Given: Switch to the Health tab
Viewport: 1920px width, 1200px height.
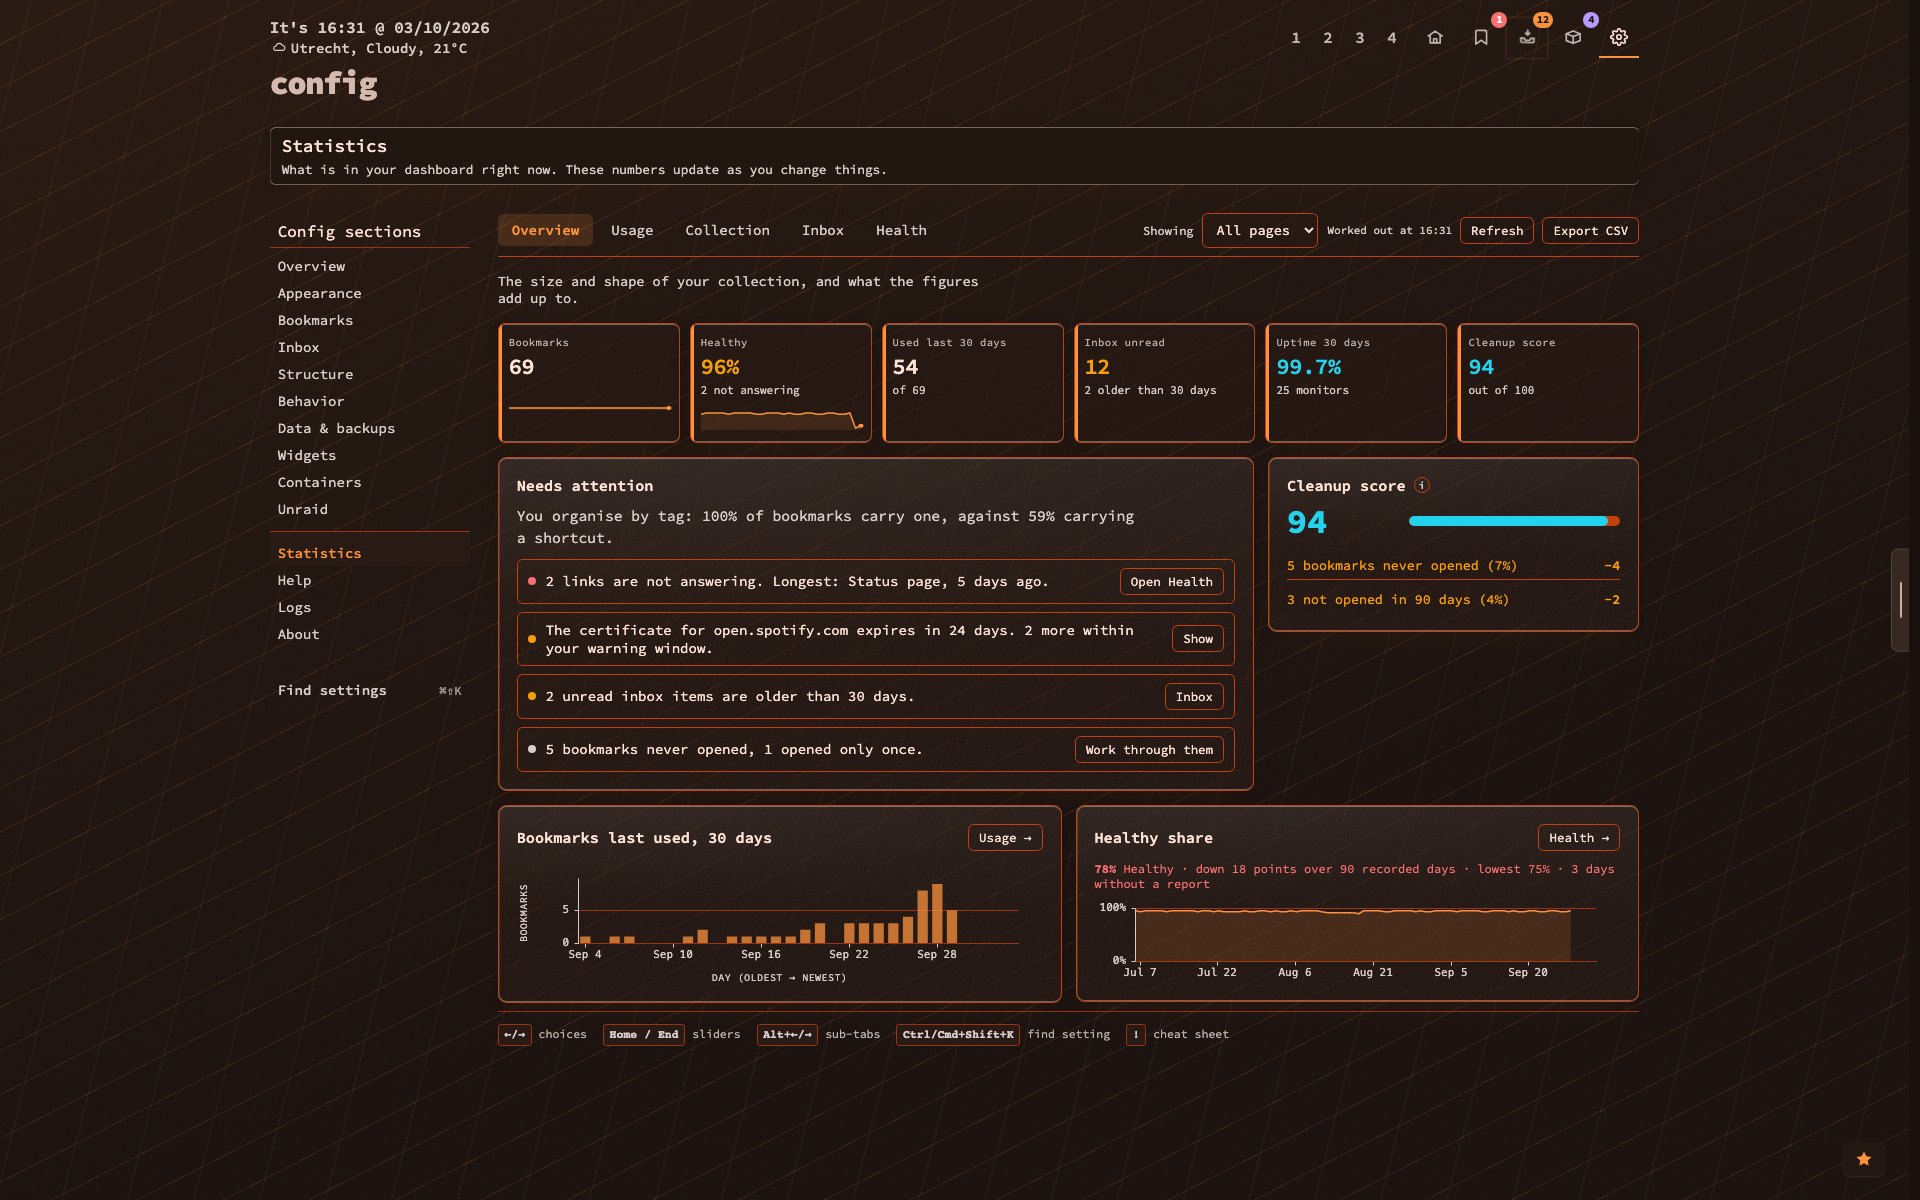Looking at the screenshot, I should (901, 230).
